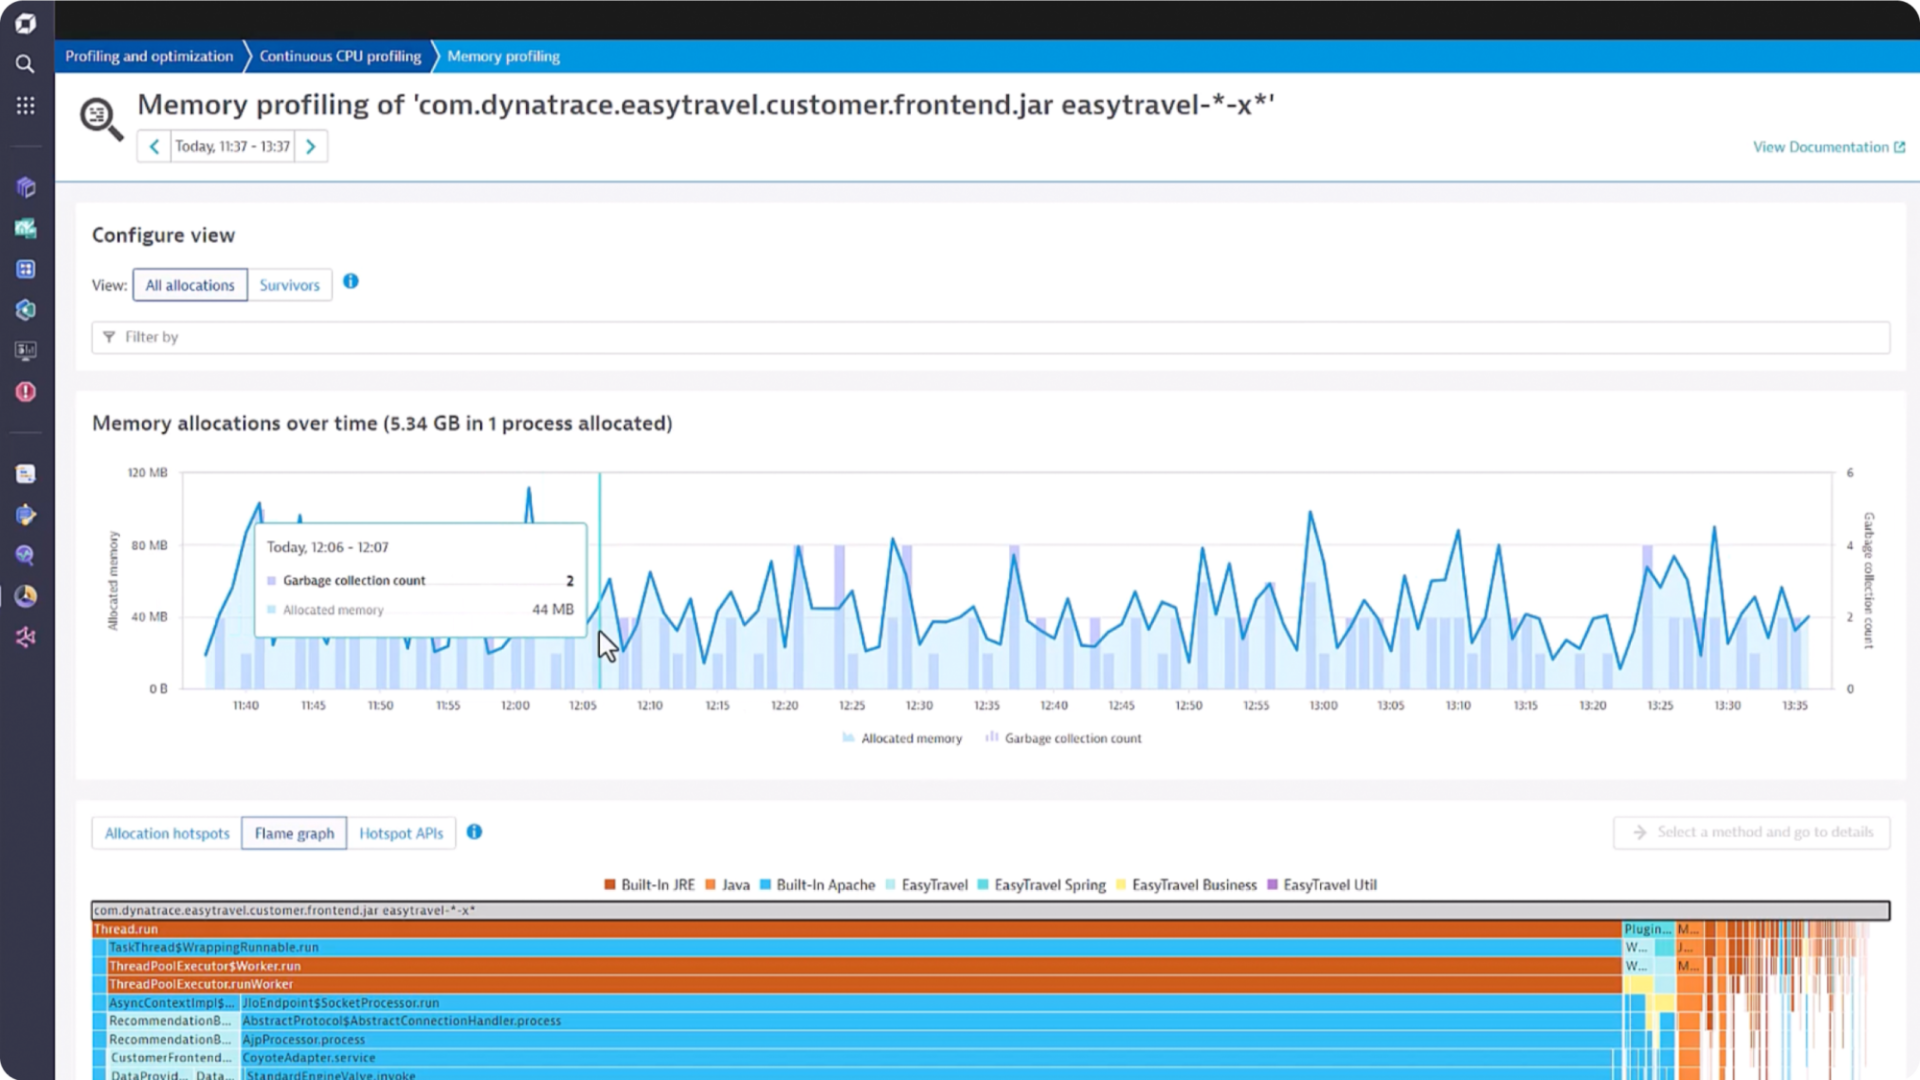The height and width of the screenshot is (1080, 1920).
Task: Toggle EasyTravel legend entry
Action: click(926, 885)
